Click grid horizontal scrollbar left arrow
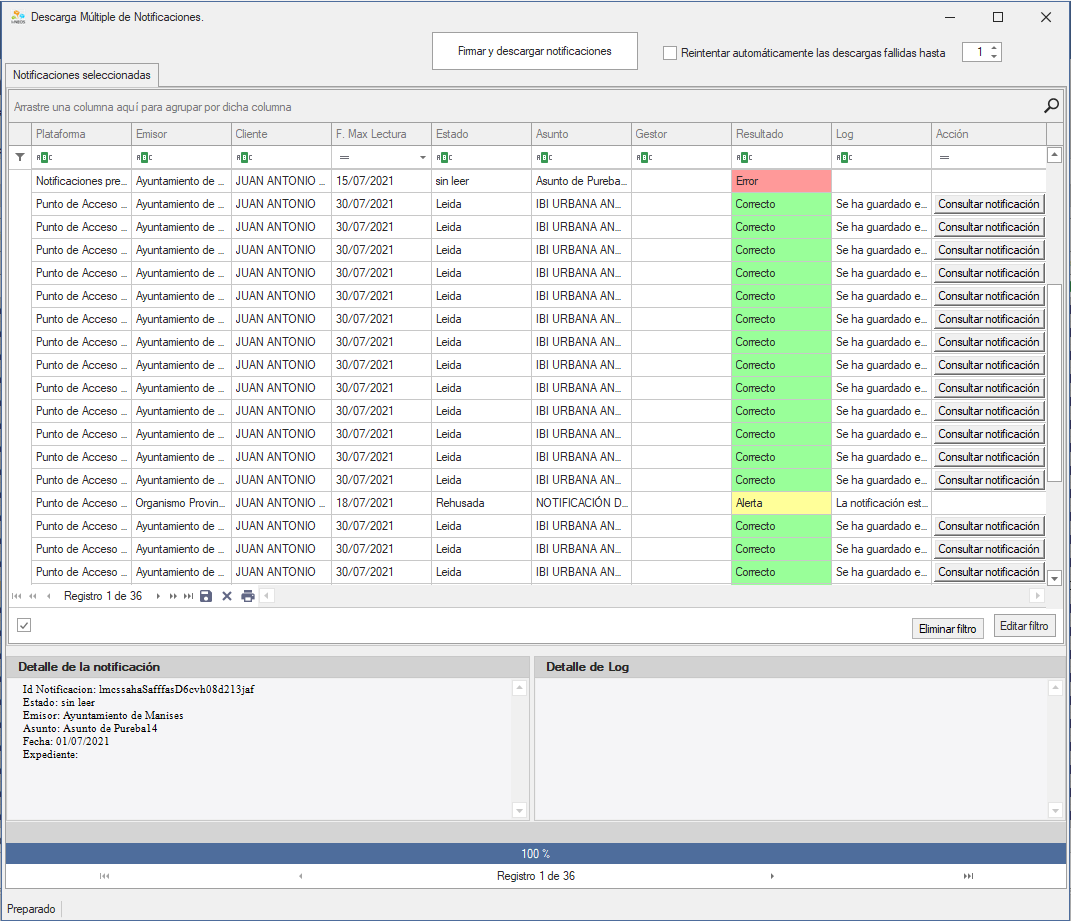The width and height of the screenshot is (1071, 921). 267,596
